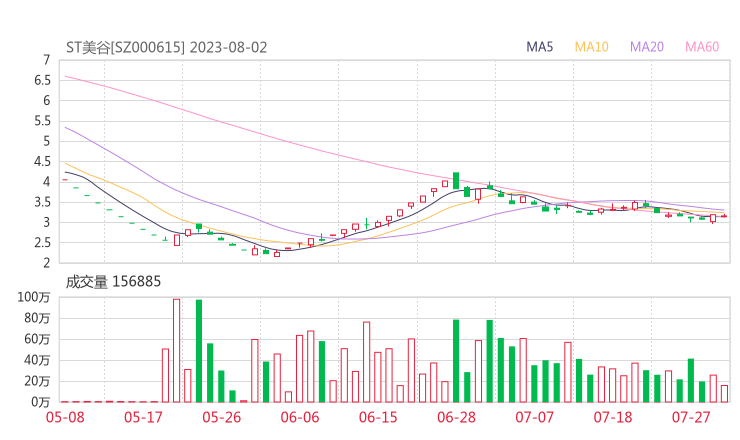
Task: Click the tall green candlestick near 06-28
Action: [x=456, y=181]
